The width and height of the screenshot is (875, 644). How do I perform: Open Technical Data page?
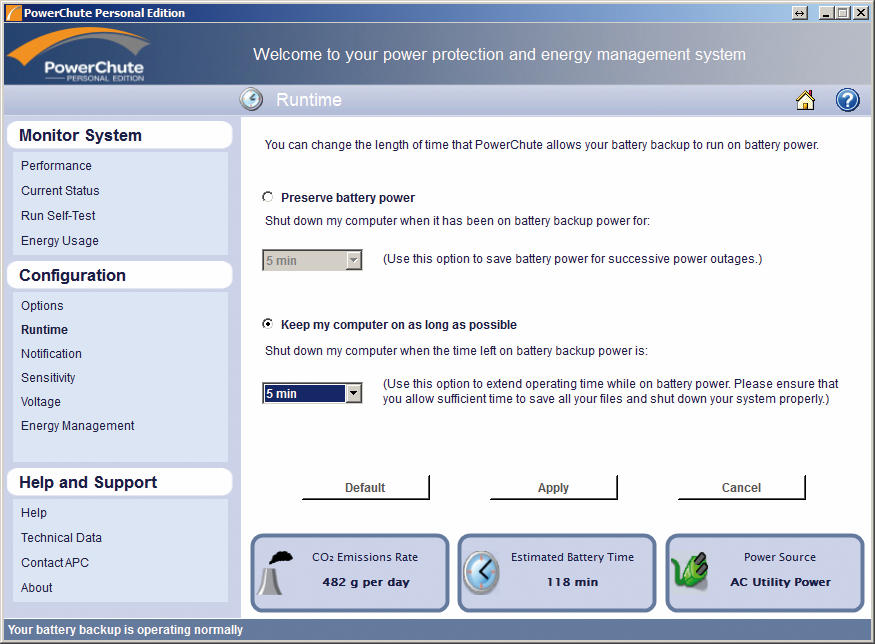pyautogui.click(x=61, y=537)
